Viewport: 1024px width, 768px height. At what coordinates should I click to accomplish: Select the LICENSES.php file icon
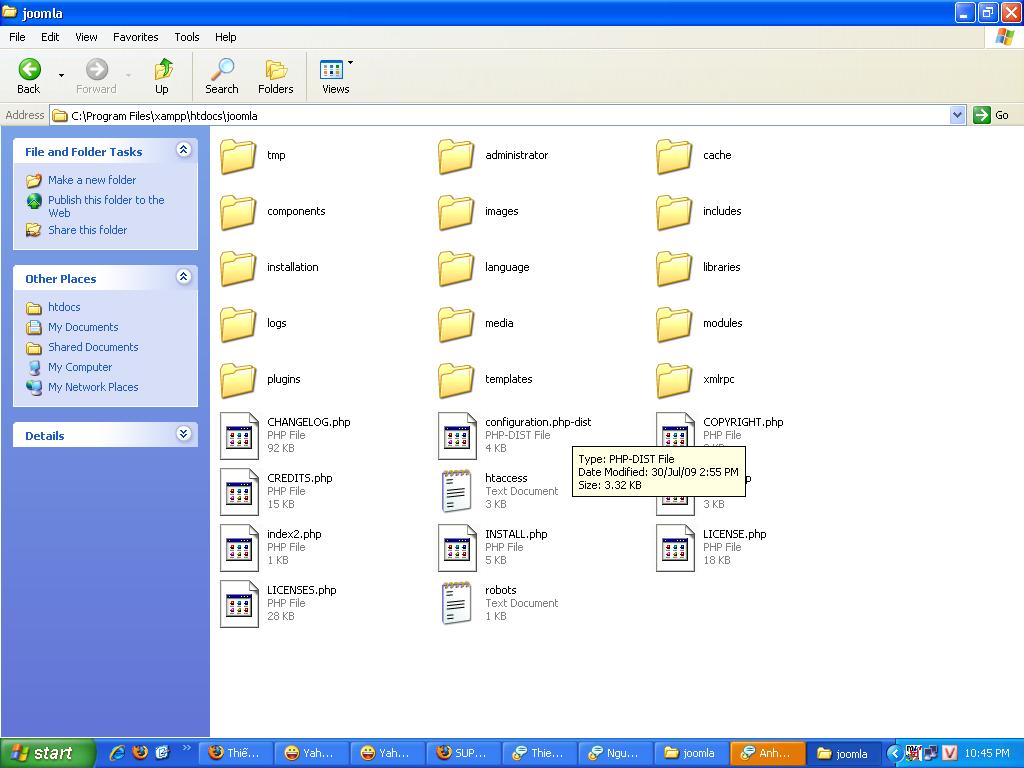pos(239,604)
